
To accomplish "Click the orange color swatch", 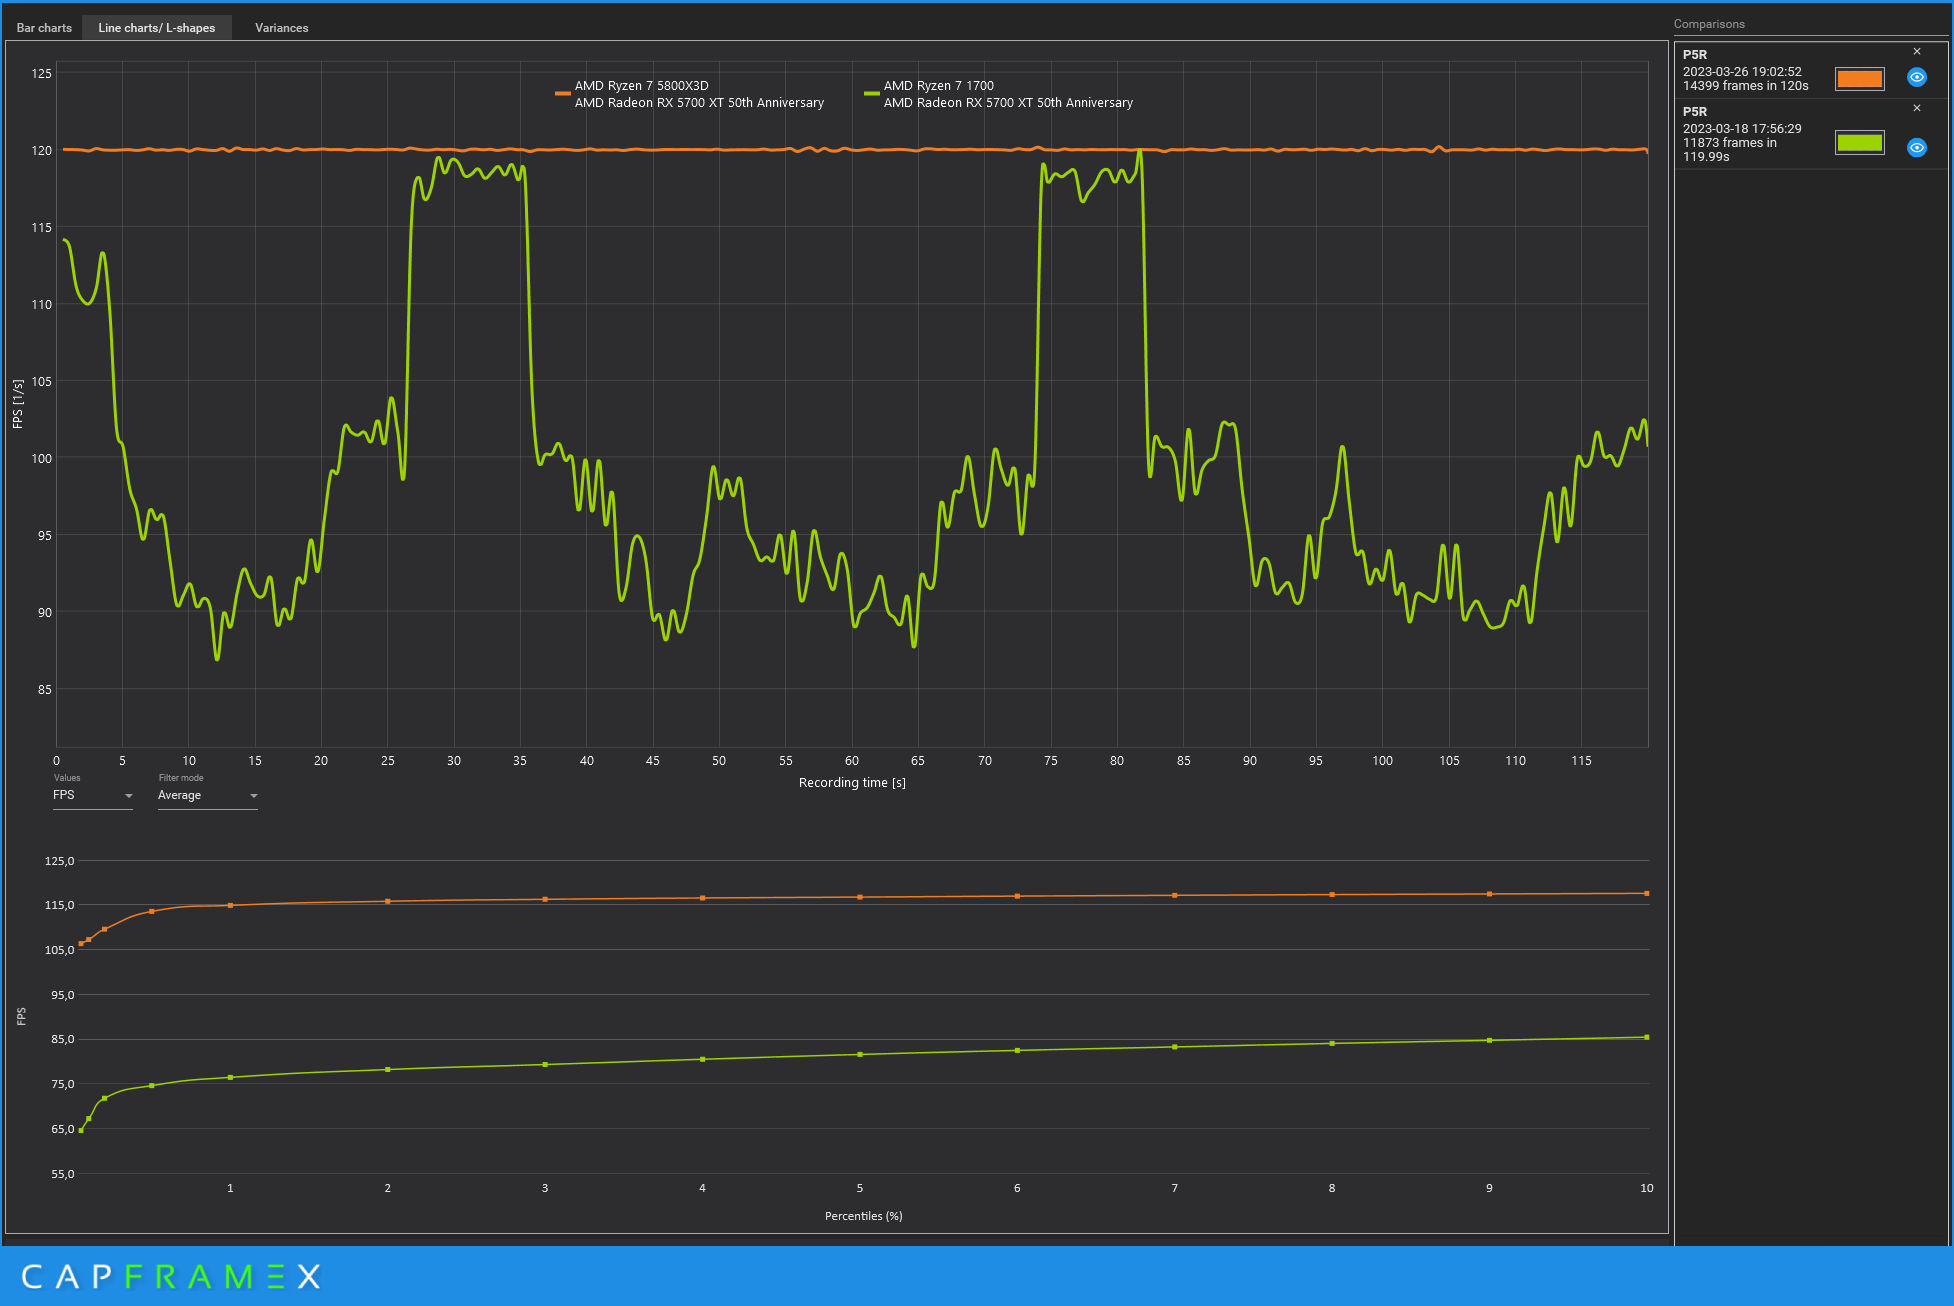I will click(1859, 79).
